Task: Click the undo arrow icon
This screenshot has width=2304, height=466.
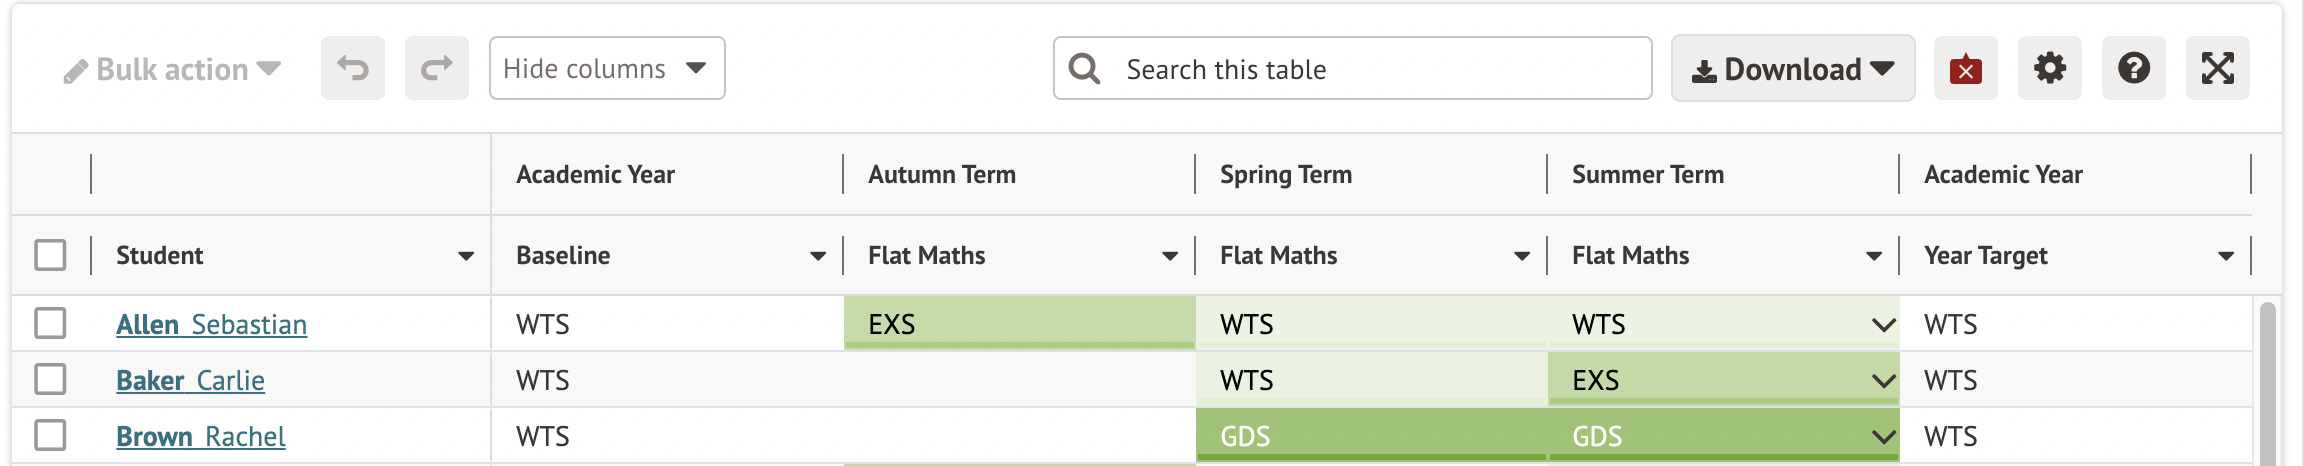Action: [x=353, y=69]
